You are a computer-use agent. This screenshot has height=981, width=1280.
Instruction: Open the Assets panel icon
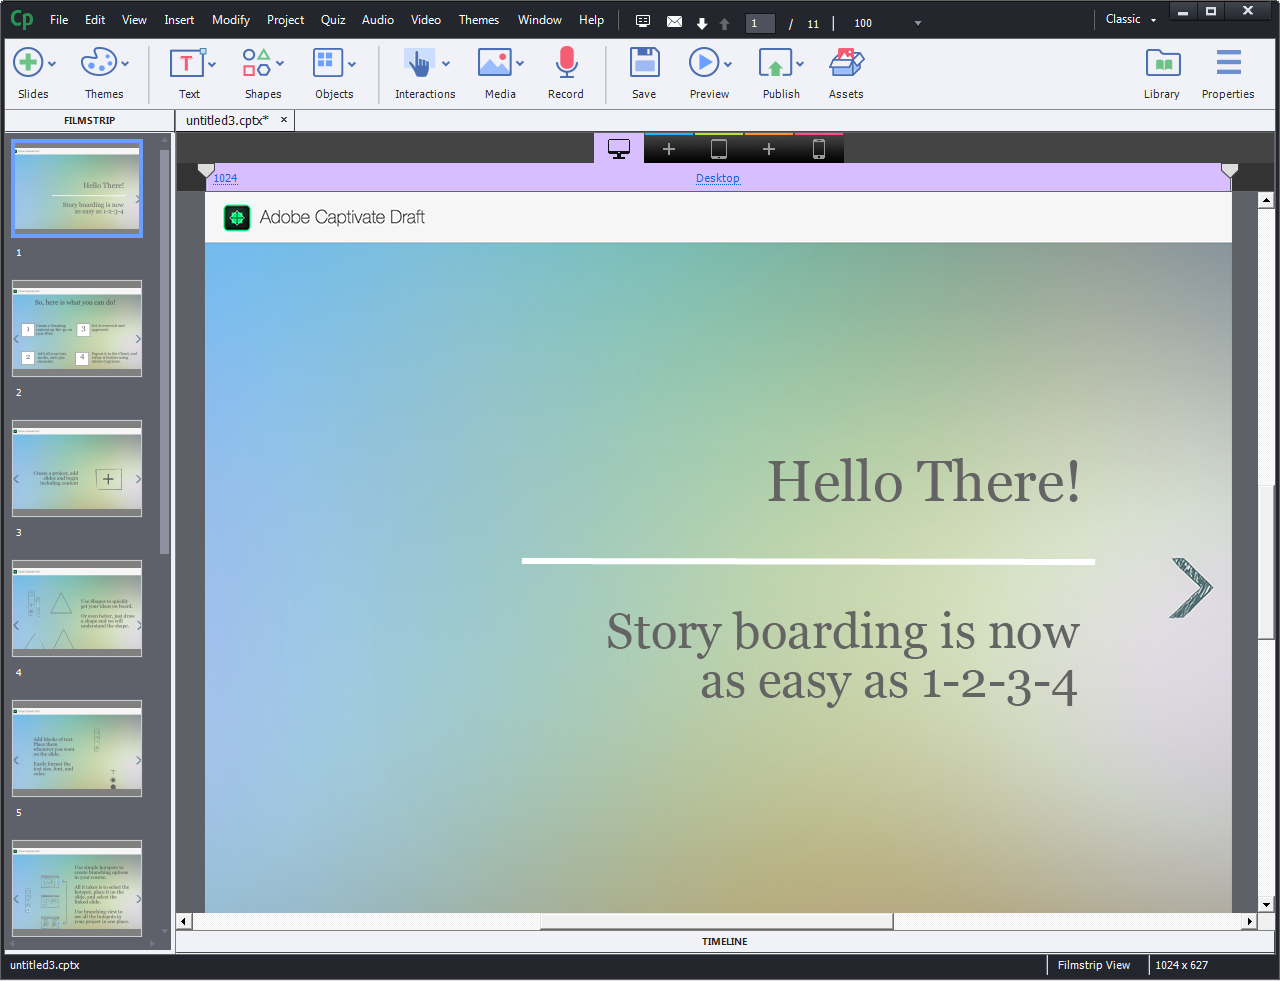(846, 64)
